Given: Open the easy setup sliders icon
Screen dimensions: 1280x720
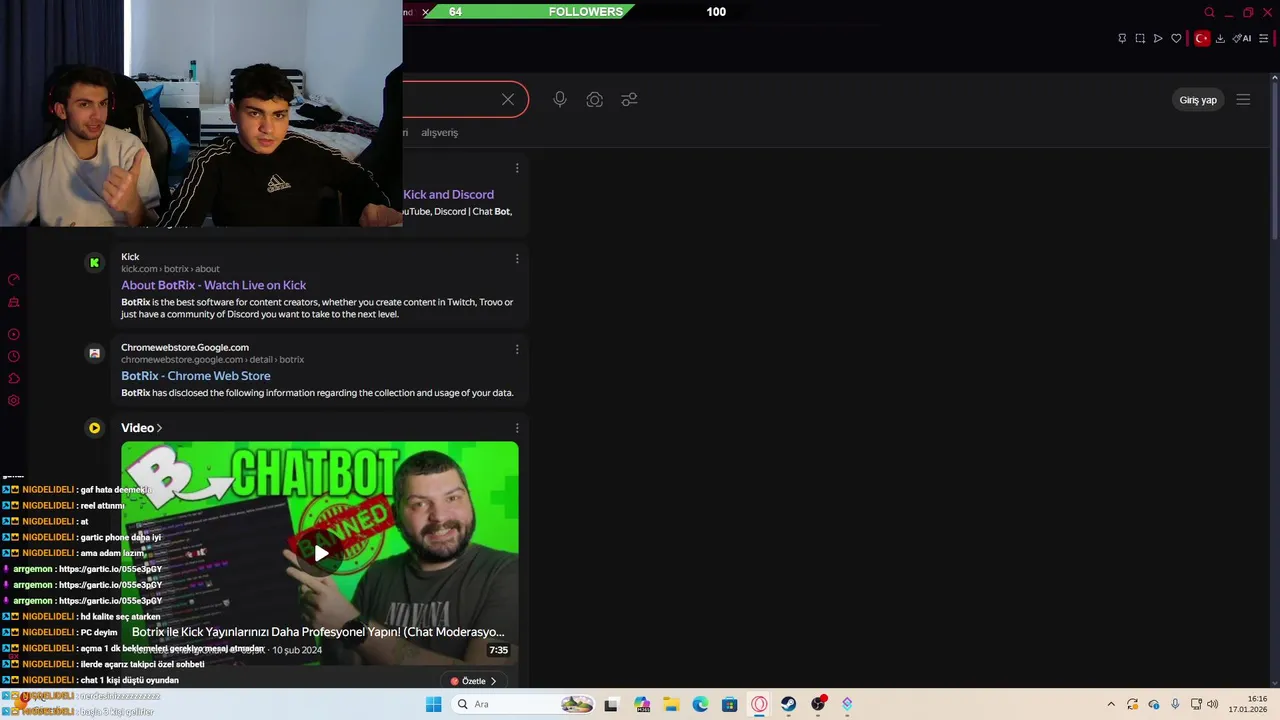Looking at the screenshot, I should click(1263, 38).
